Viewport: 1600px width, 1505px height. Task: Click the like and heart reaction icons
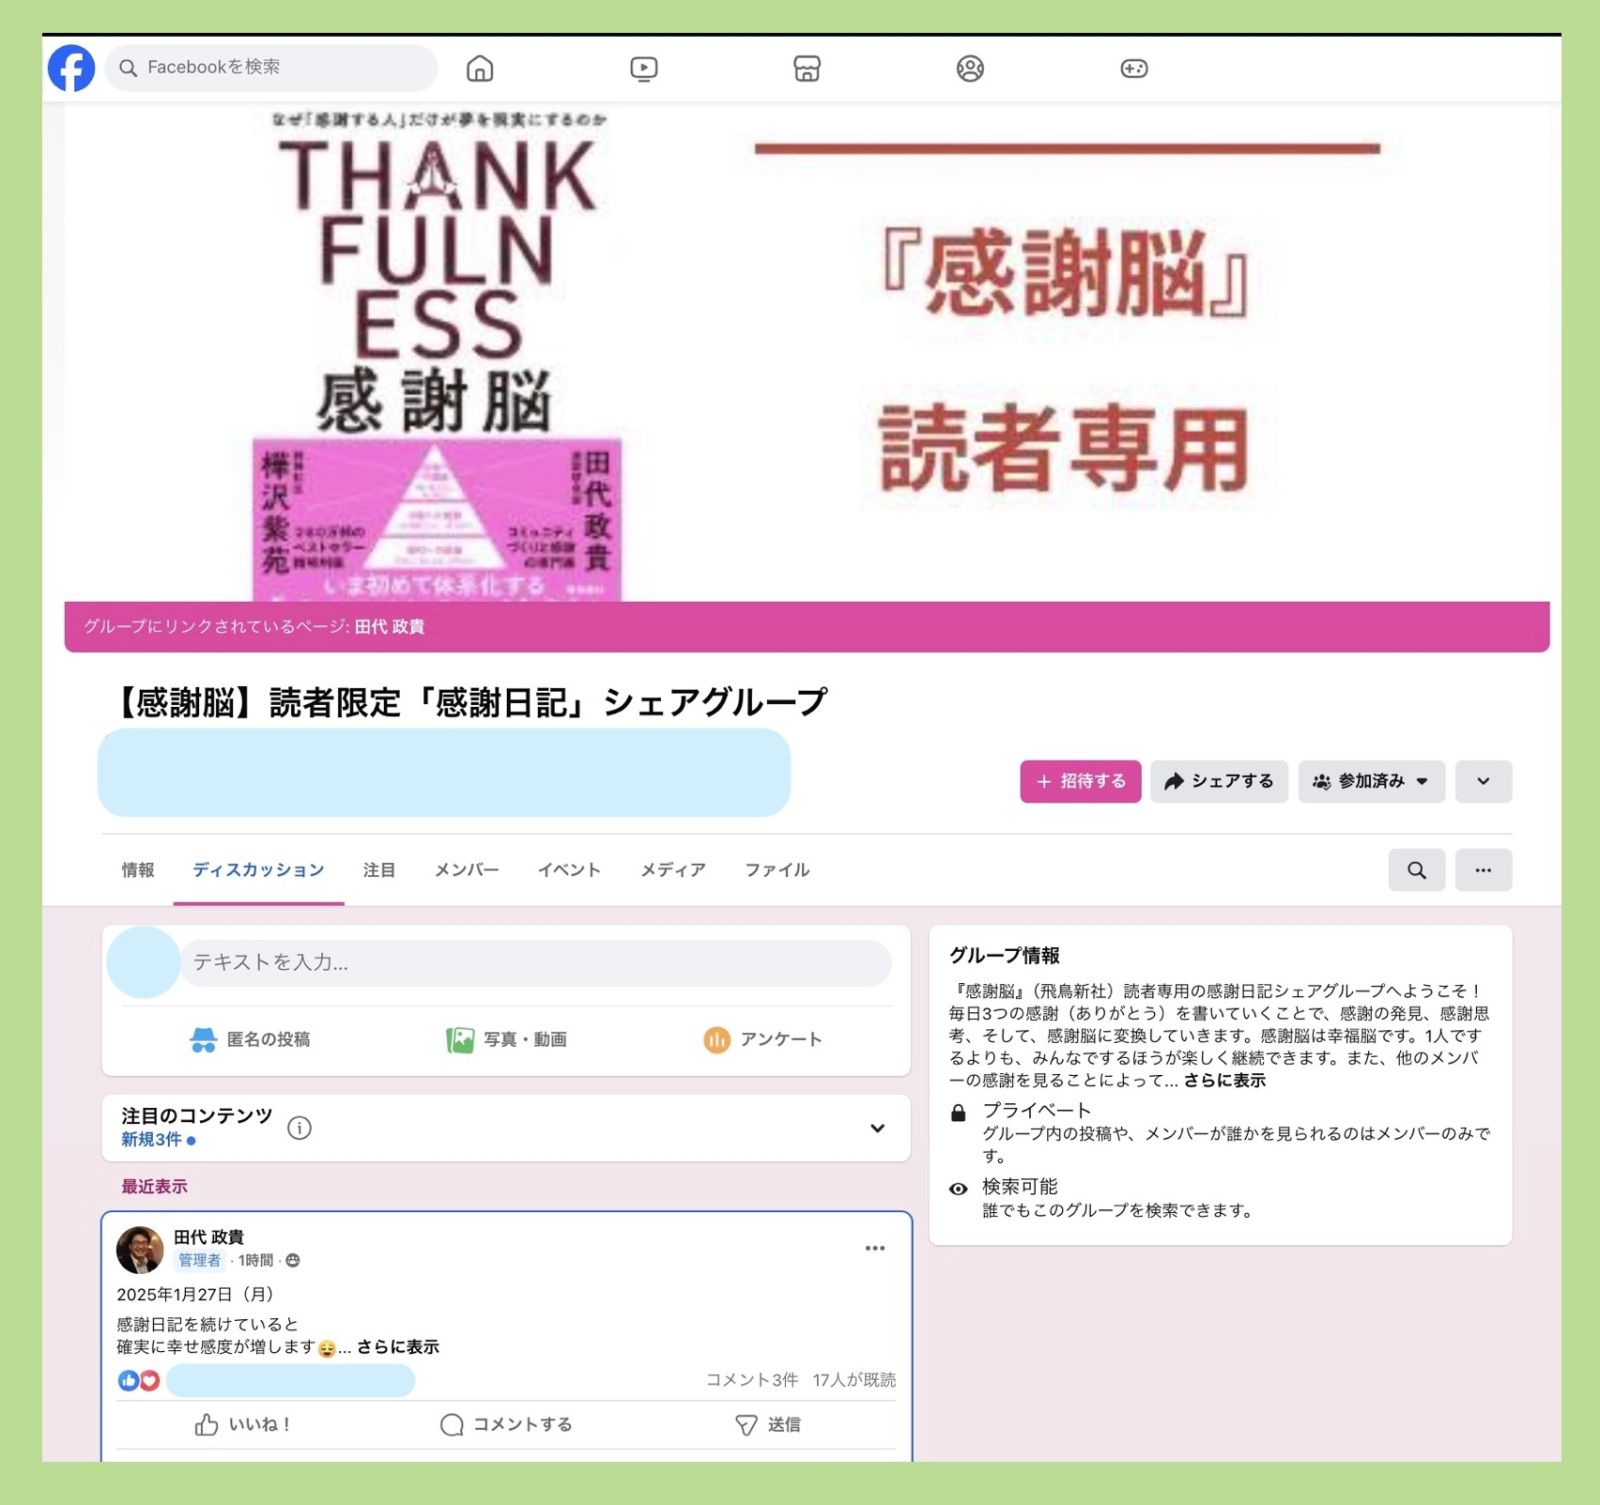click(x=139, y=1381)
